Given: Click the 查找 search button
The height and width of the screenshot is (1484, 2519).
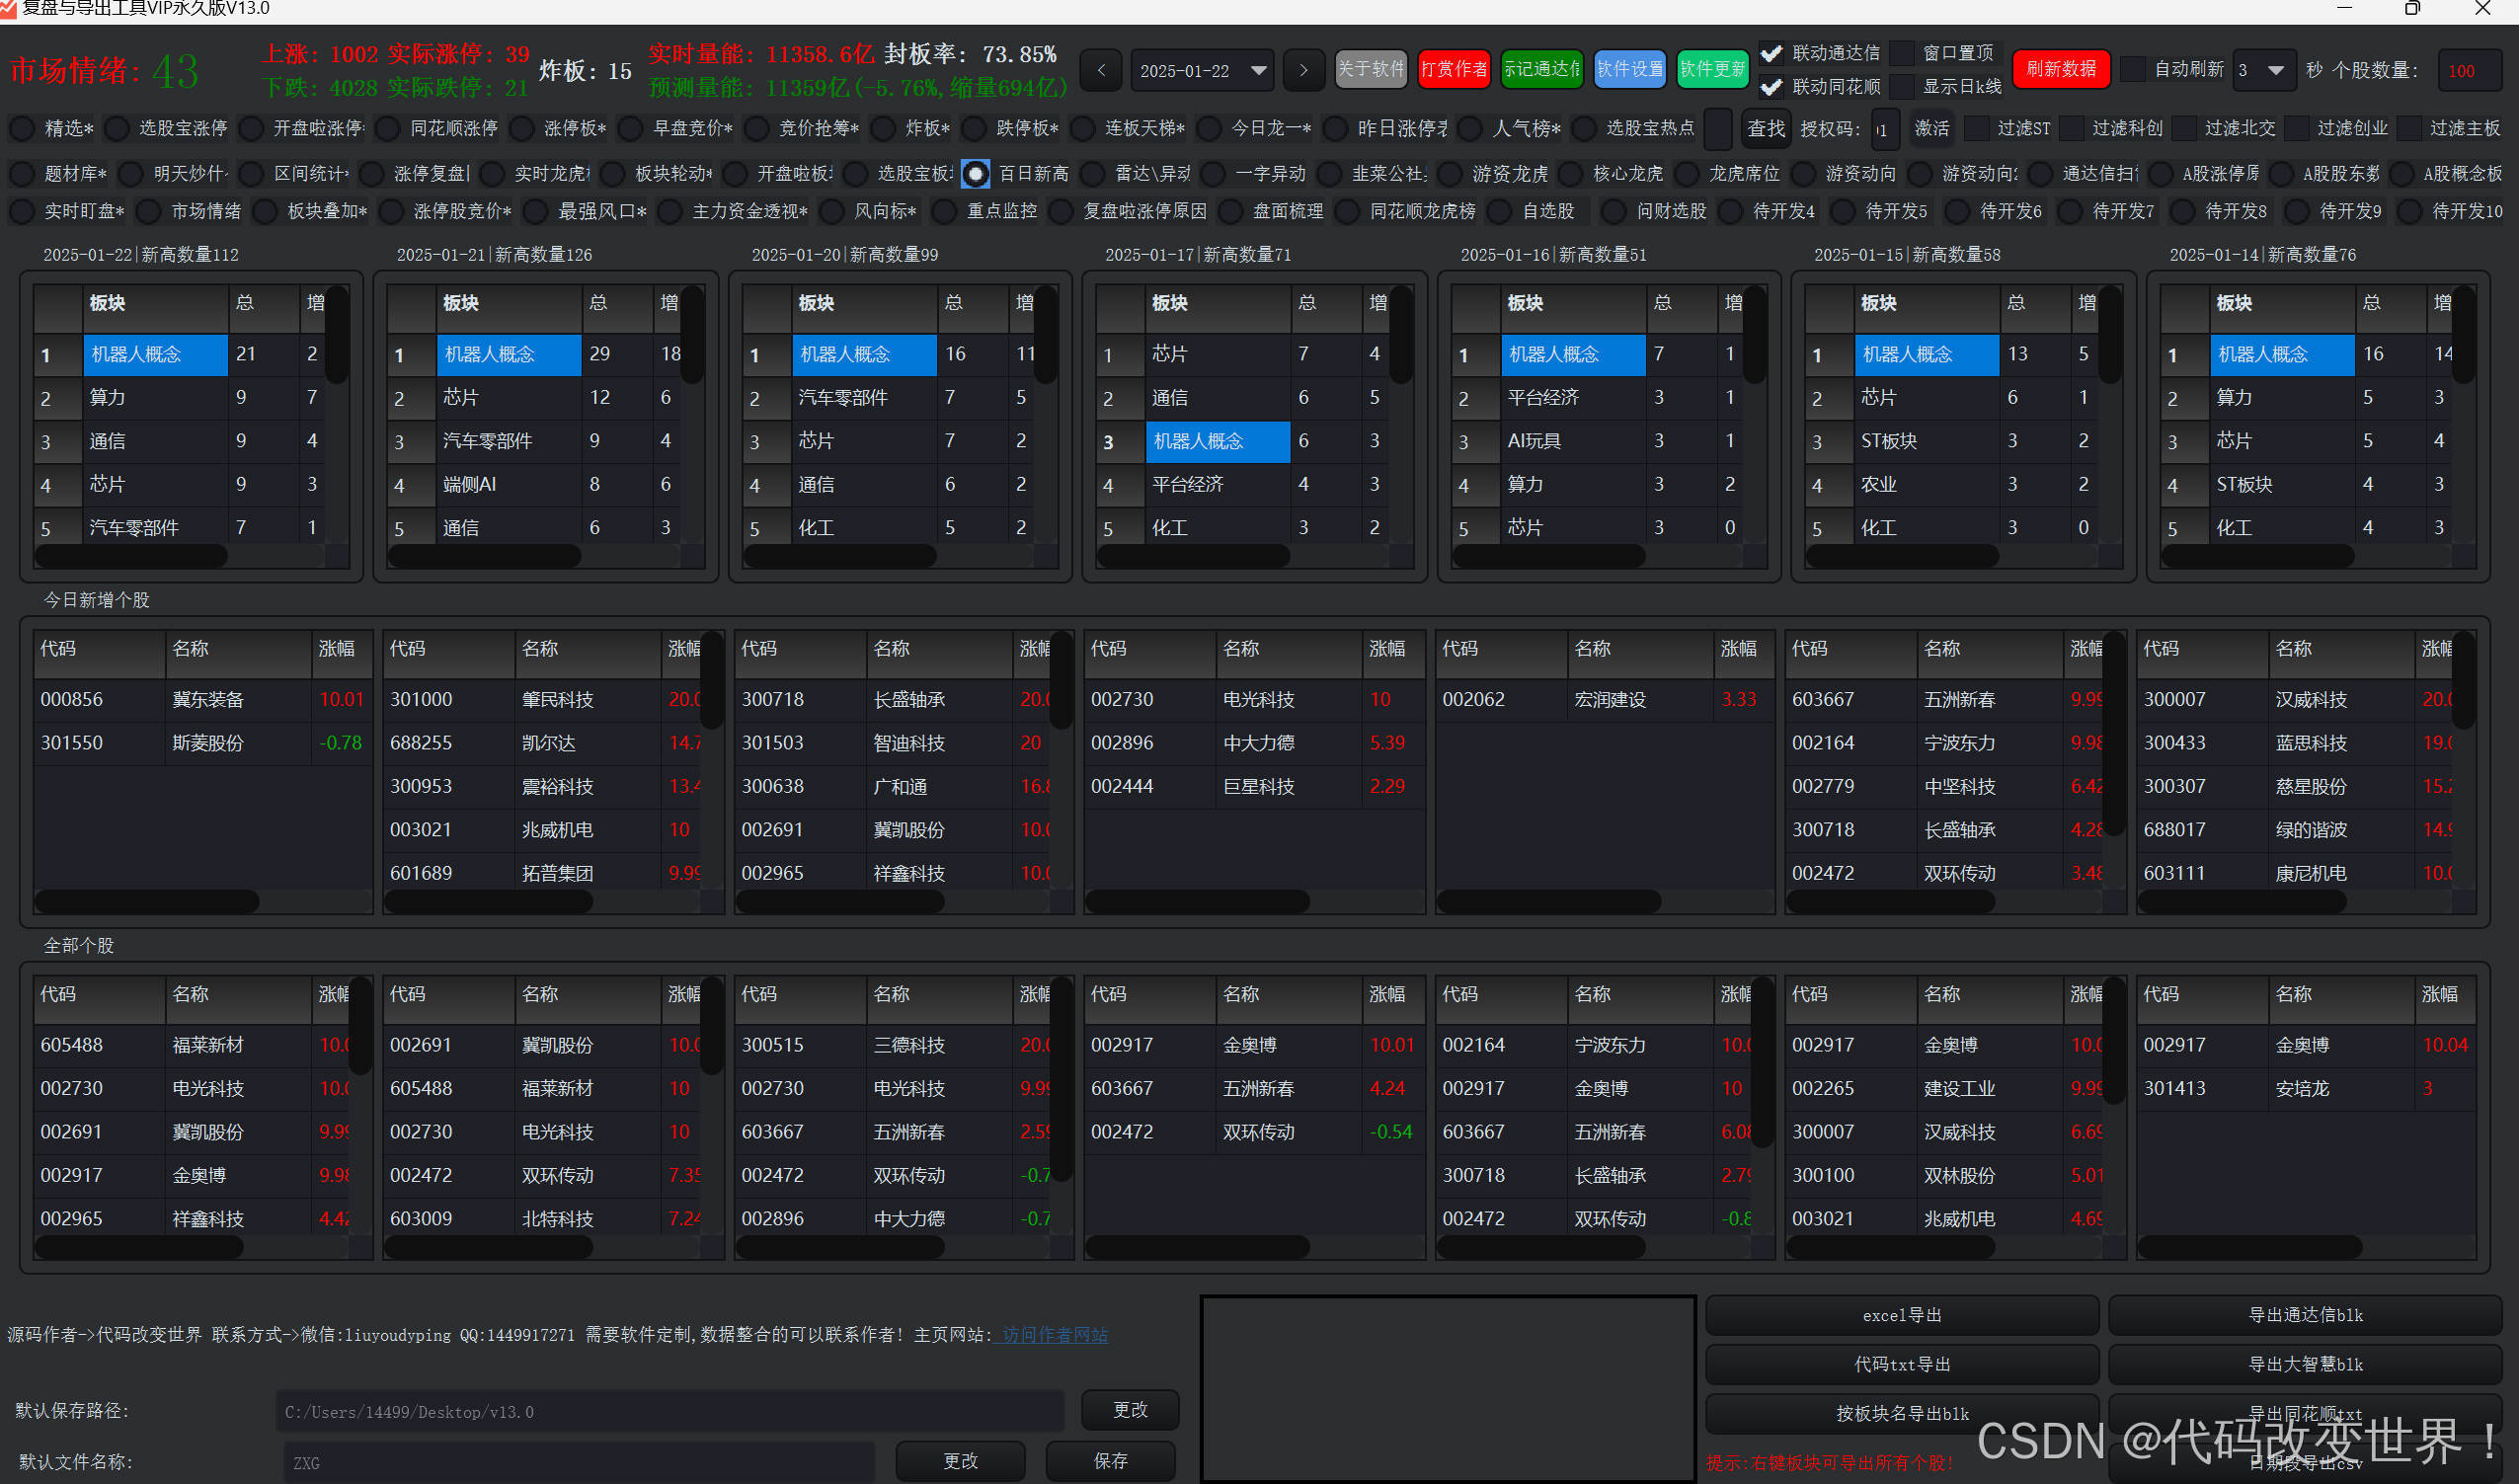Looking at the screenshot, I should click(1765, 129).
